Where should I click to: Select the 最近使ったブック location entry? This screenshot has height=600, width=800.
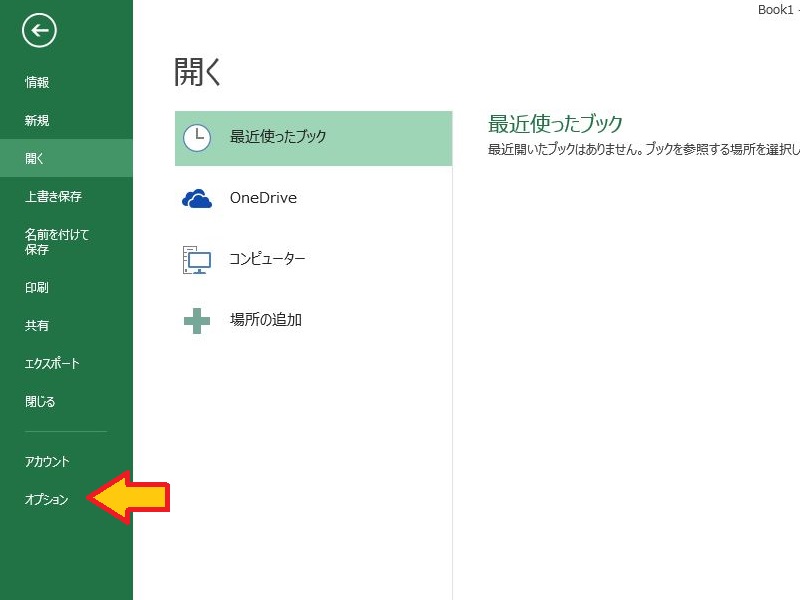pos(278,137)
